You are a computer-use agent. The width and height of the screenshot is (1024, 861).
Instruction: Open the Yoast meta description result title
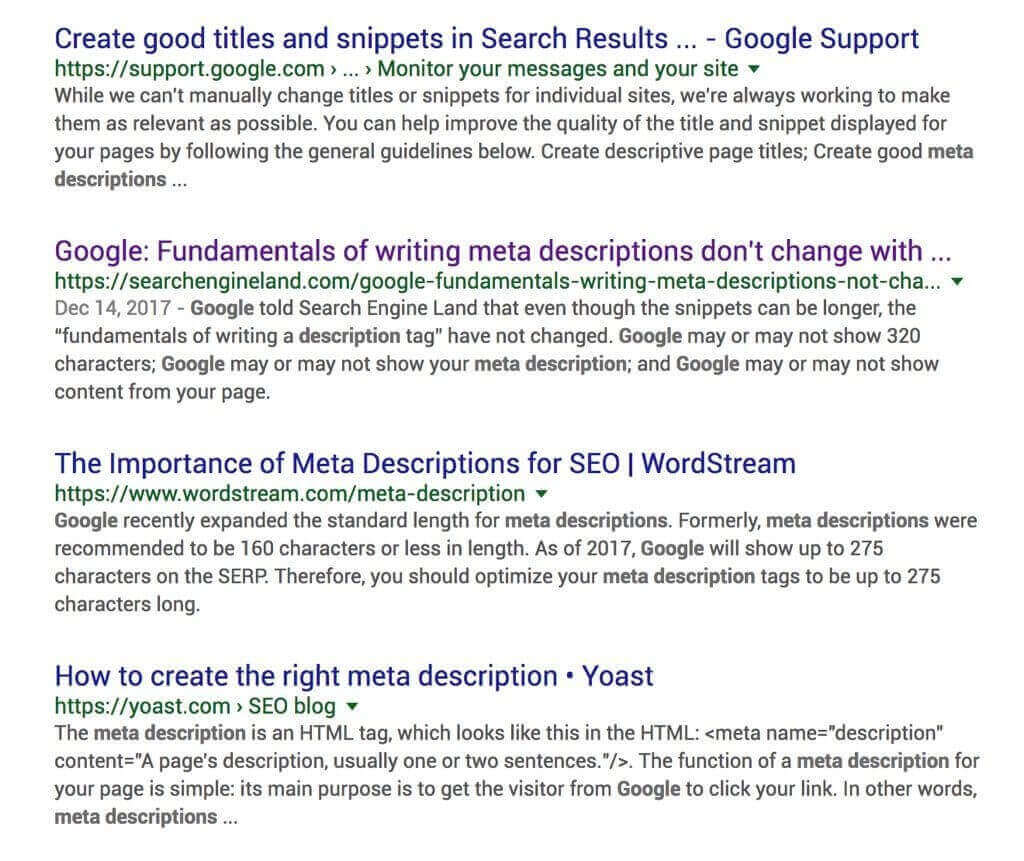354,676
